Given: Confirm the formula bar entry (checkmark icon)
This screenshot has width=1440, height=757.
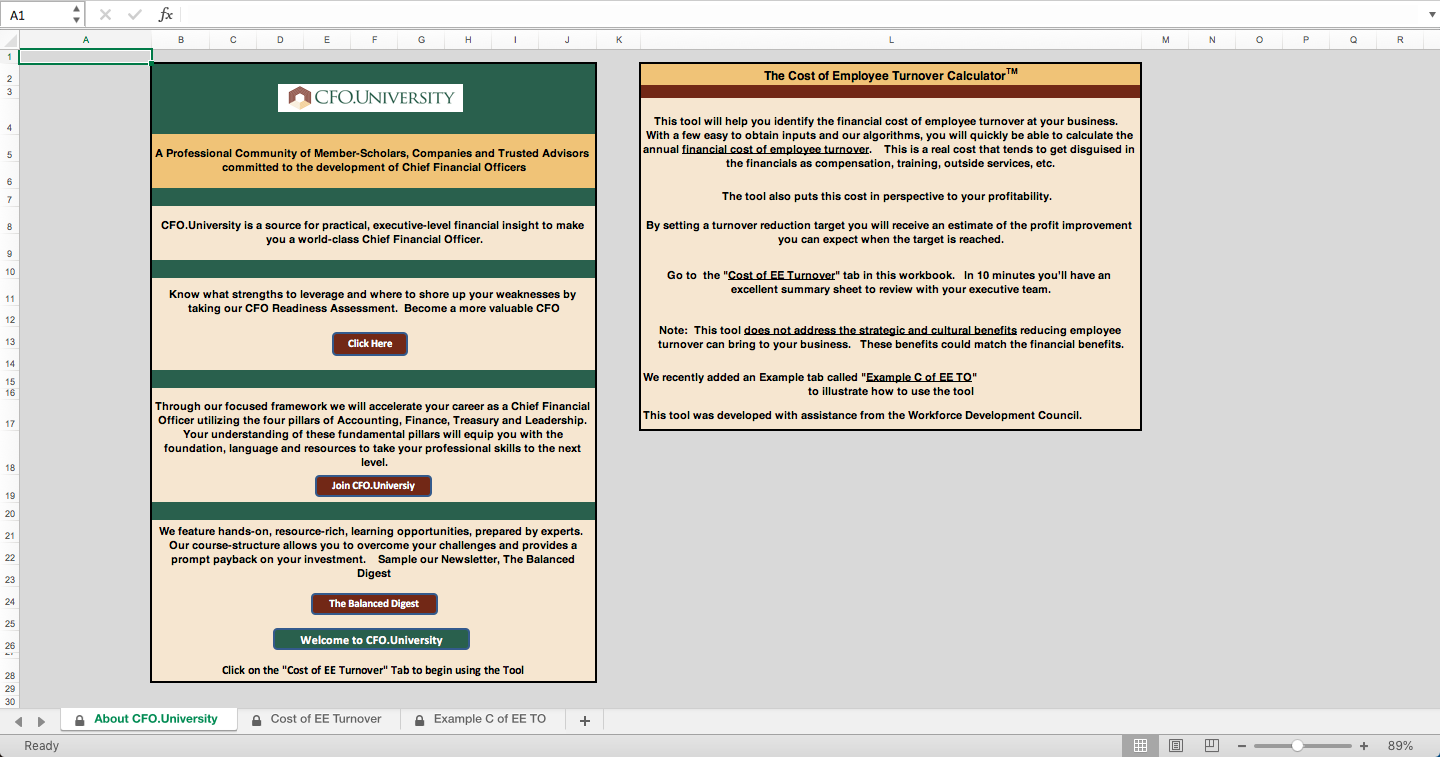Looking at the screenshot, I should (x=135, y=15).
